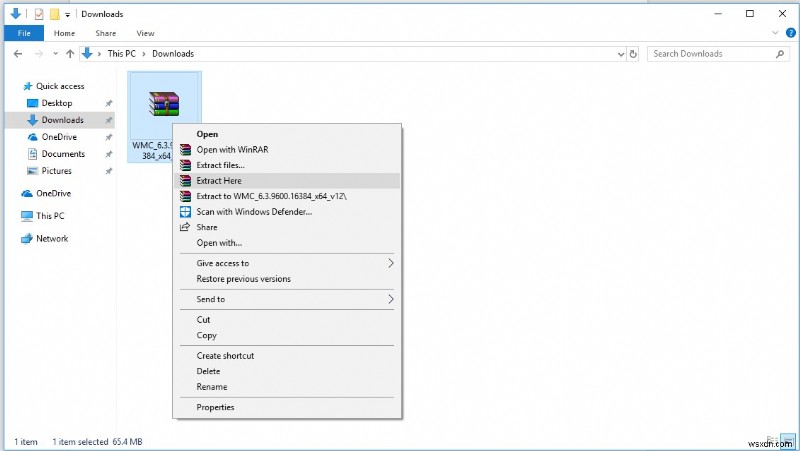Click the Back navigation arrow

(18, 54)
